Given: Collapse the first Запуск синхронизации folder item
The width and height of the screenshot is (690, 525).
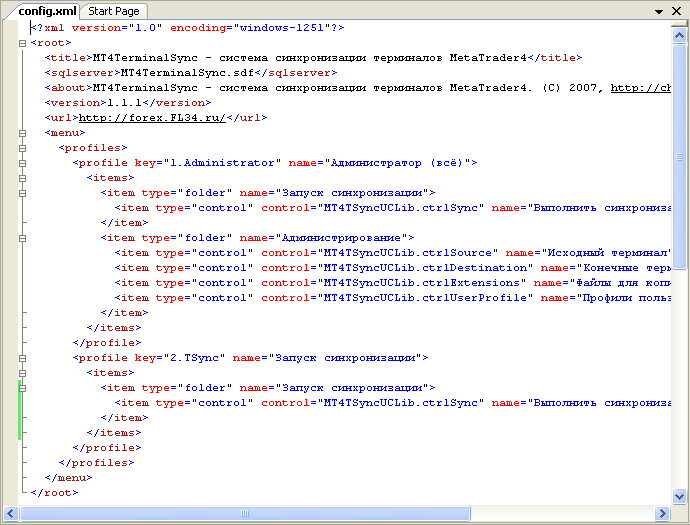Looking at the screenshot, I should (x=22, y=193).
